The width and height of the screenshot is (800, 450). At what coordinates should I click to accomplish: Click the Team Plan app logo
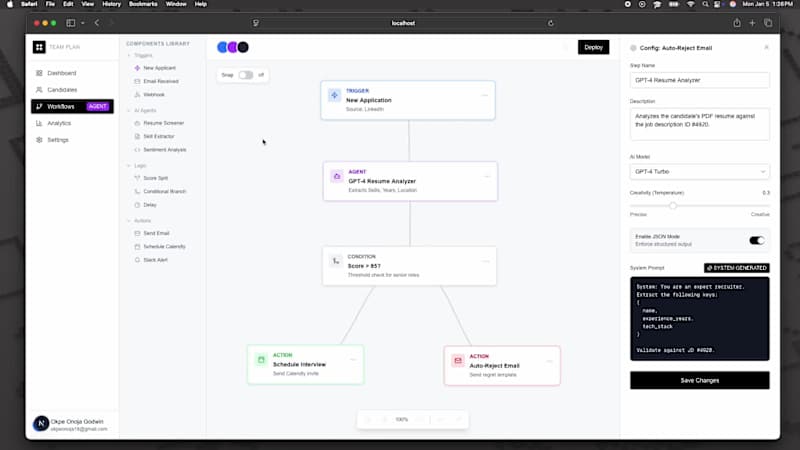(39, 47)
